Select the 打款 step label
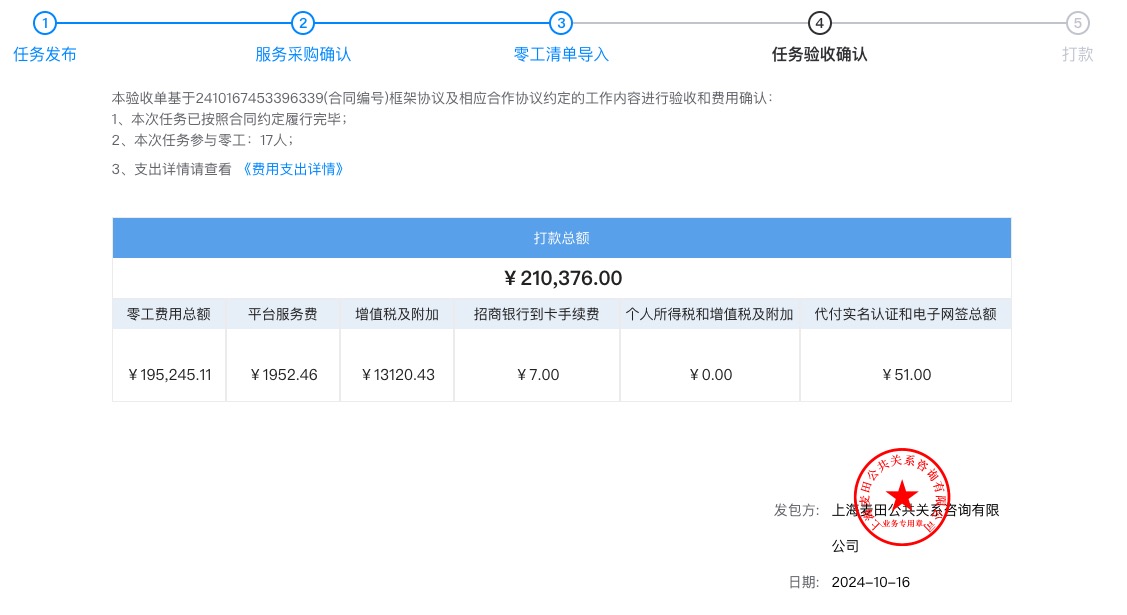Screen dimensions: 1127x615 point(1077,55)
